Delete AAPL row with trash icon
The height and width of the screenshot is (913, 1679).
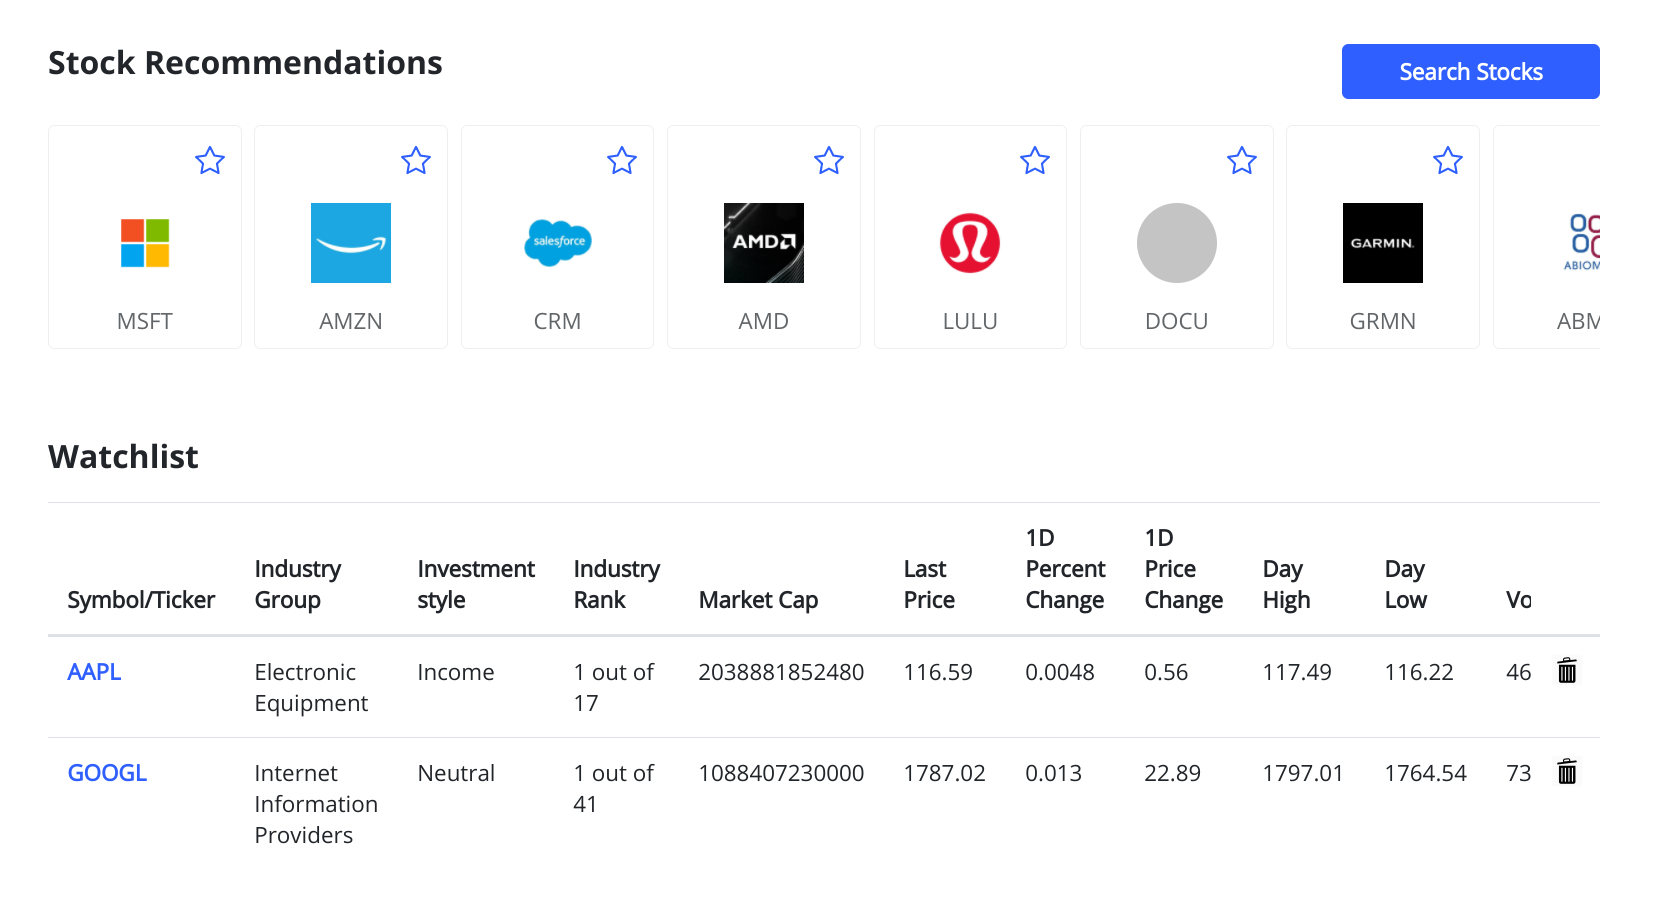tap(1567, 671)
